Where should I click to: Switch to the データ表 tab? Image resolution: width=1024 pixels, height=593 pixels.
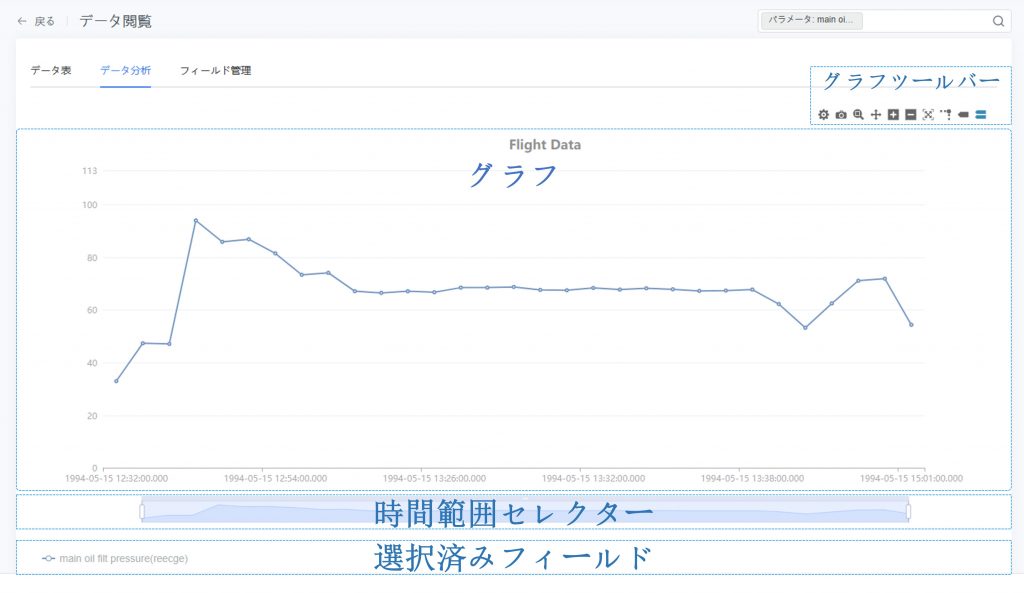pyautogui.click(x=51, y=71)
